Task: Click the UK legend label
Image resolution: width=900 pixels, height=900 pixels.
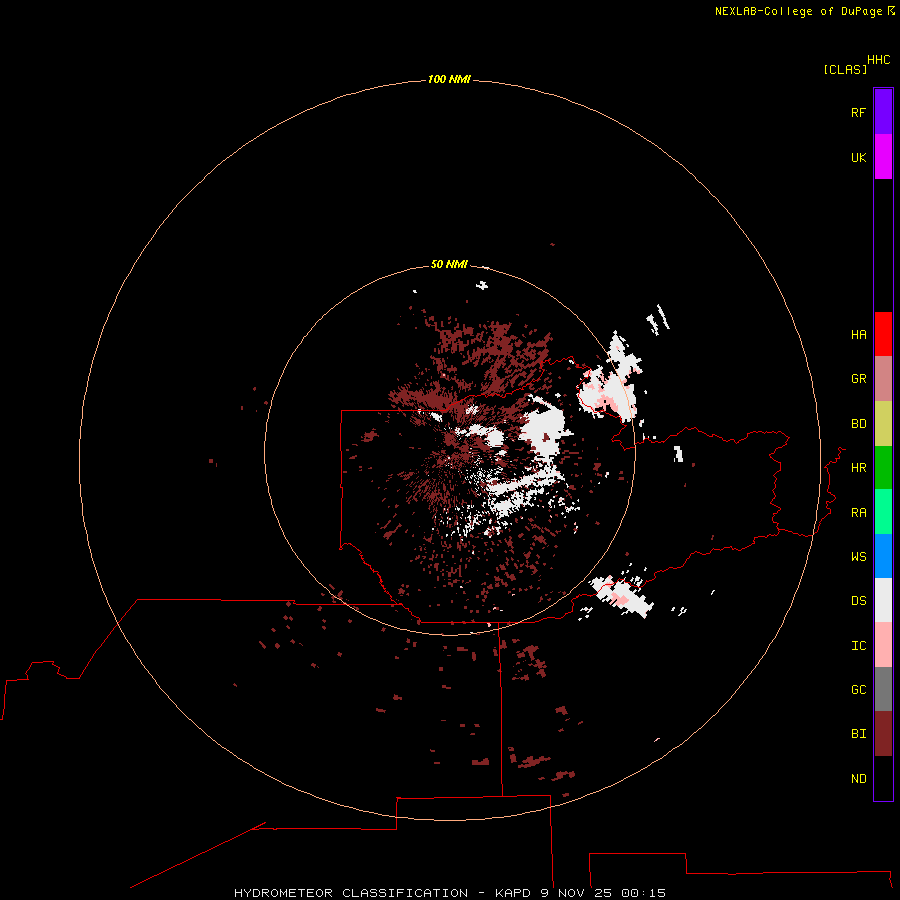Action: pos(858,157)
